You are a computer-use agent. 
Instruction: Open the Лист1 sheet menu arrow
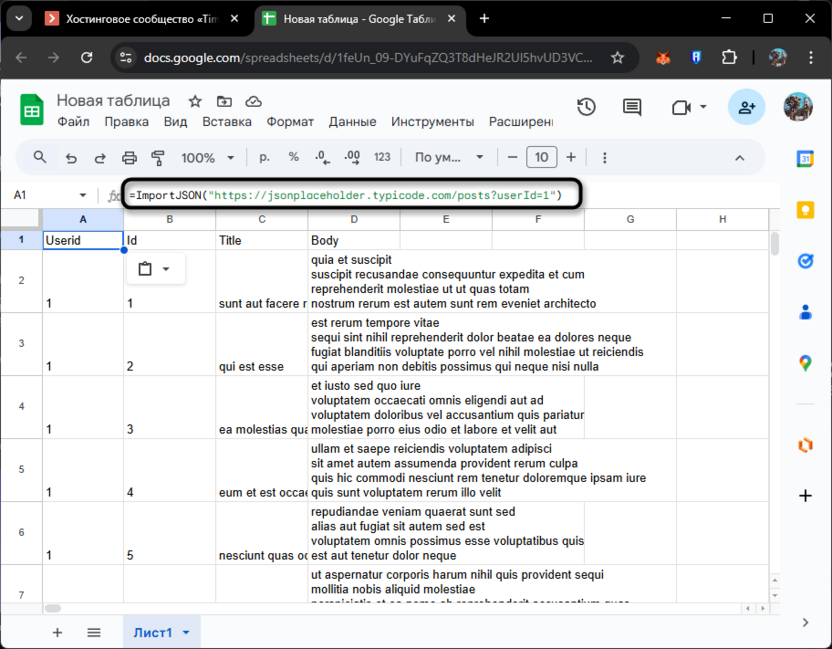[184, 632]
